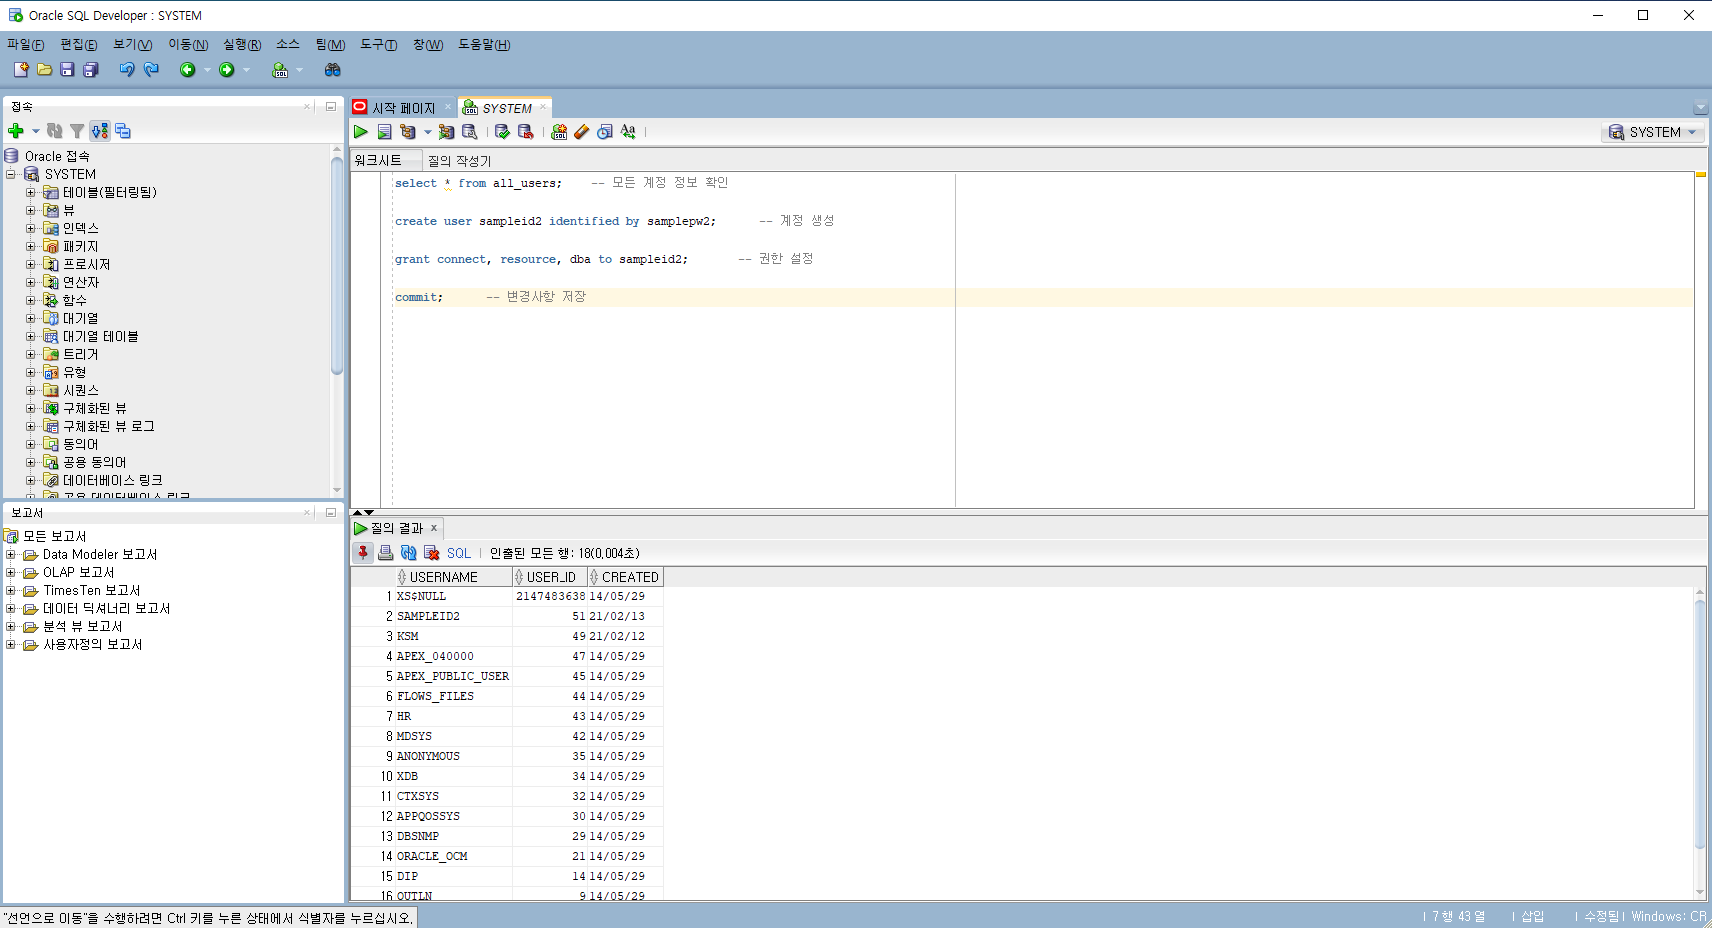The height and width of the screenshot is (928, 1712).
Task: Sort by the CREATED column header
Action: [626, 577]
